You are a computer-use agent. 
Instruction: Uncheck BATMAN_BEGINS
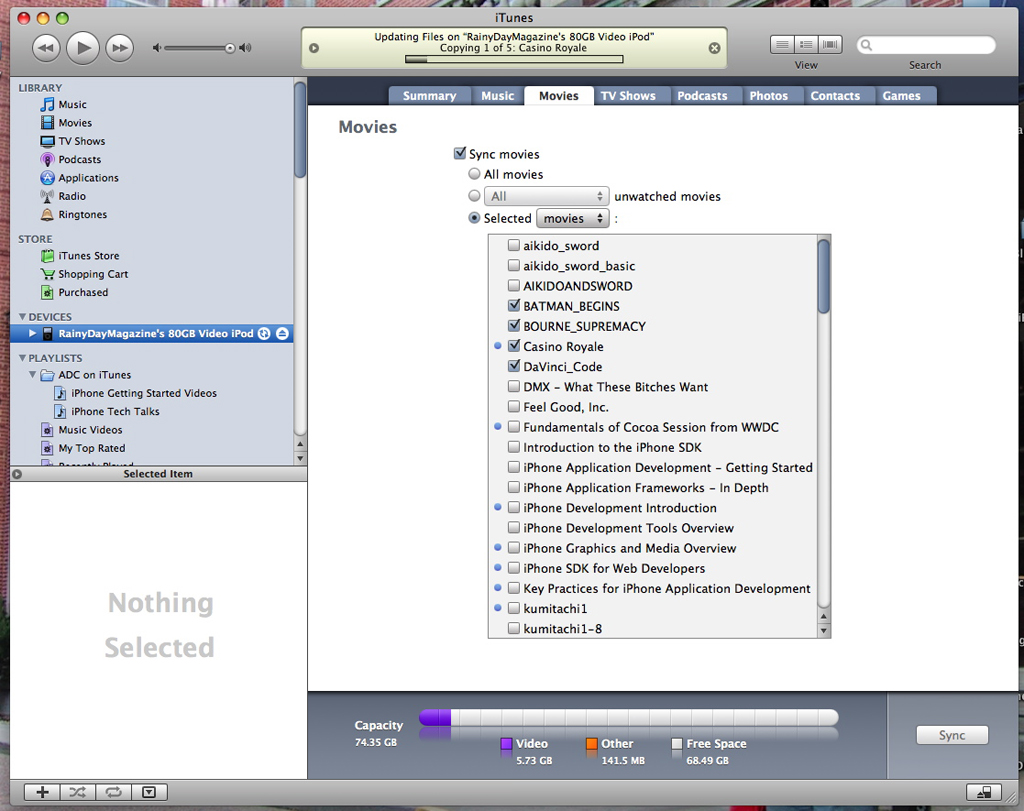coord(514,306)
